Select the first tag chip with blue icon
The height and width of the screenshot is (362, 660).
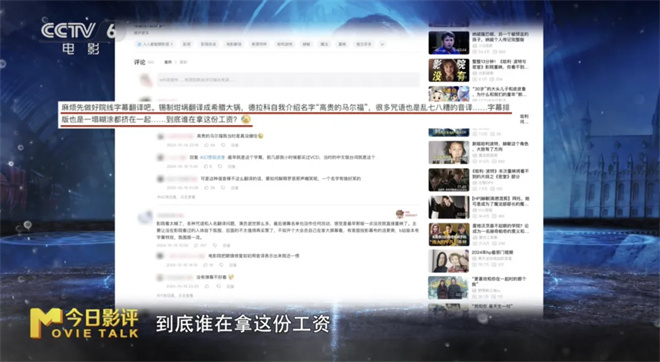[155, 44]
